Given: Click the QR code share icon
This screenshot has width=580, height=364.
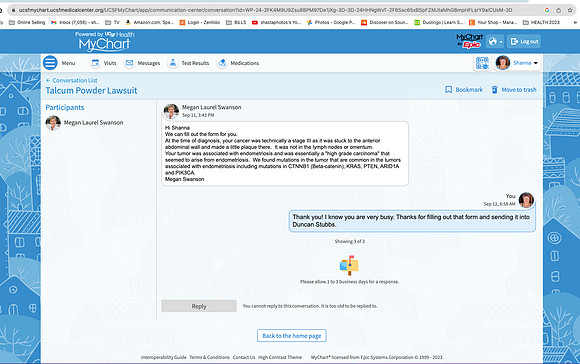Looking at the screenshot, I should (482, 63).
